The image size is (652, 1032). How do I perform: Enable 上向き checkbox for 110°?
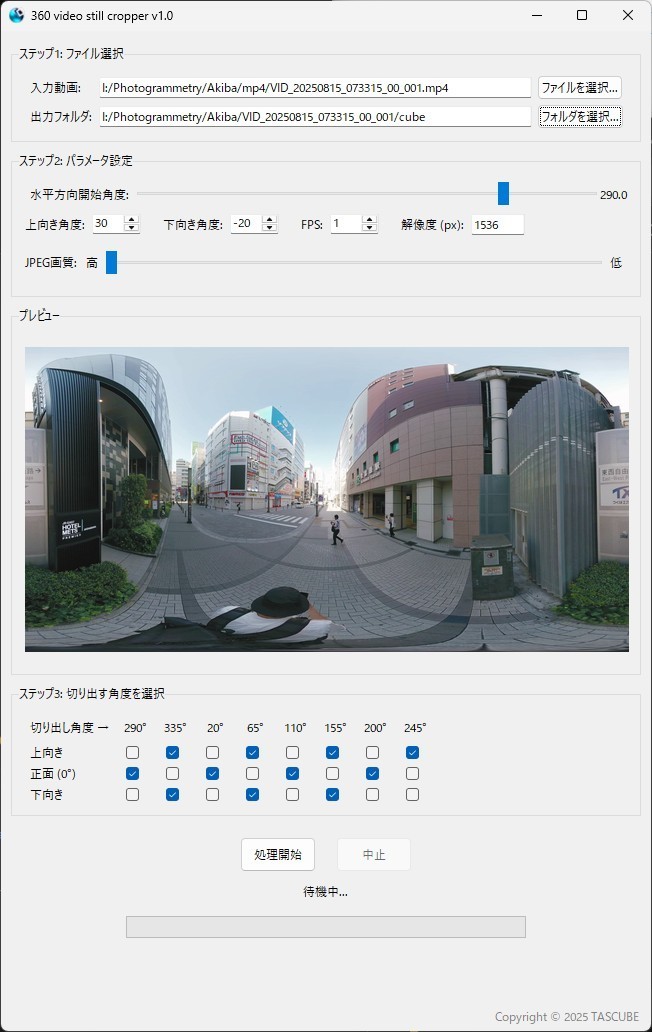292,752
